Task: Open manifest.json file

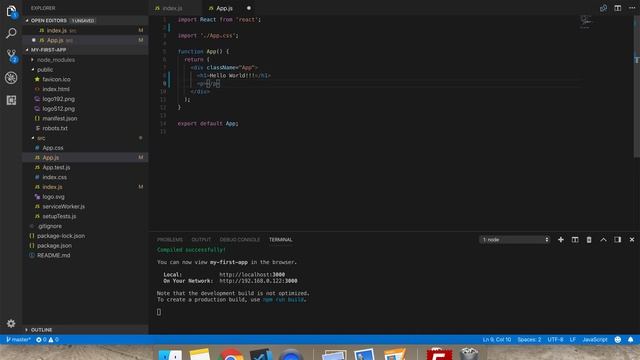Action: point(85,119)
